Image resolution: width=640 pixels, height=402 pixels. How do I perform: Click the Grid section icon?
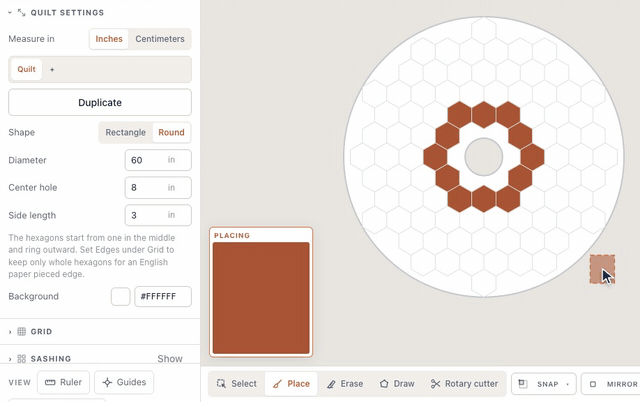(22, 331)
